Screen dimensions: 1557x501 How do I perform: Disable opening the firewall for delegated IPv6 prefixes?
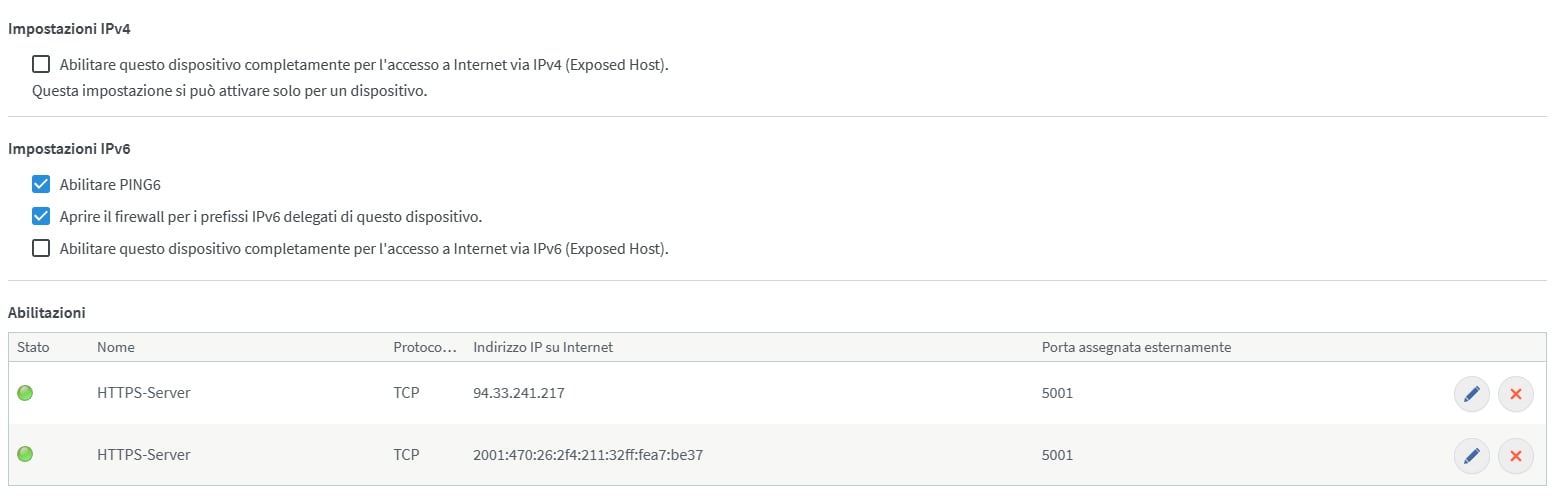(x=41, y=216)
